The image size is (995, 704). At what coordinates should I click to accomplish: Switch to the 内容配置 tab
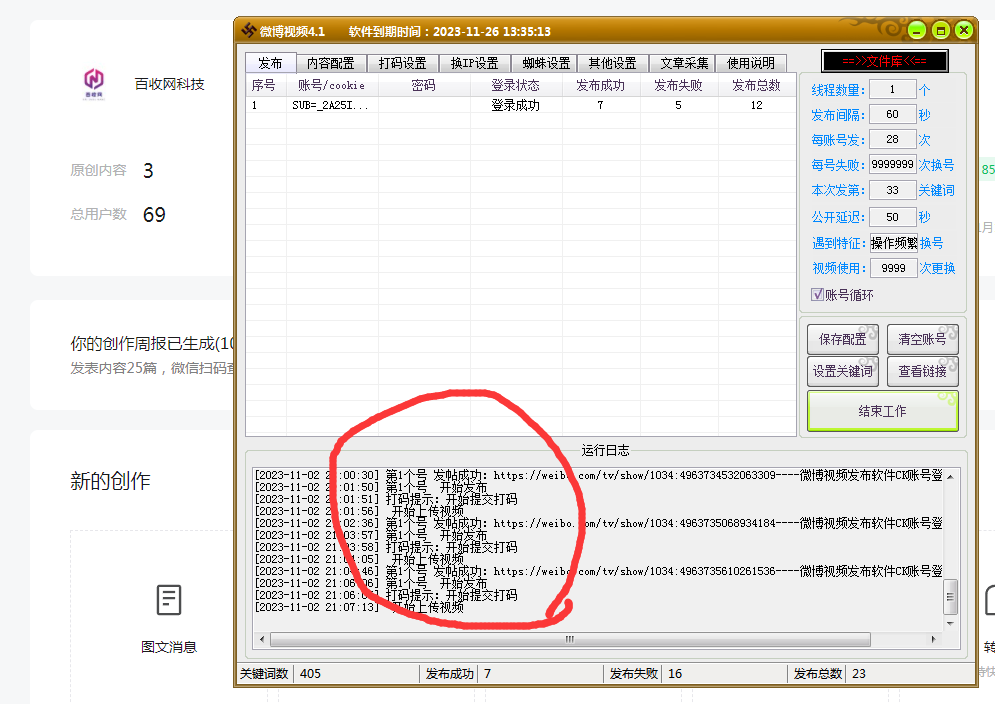[331, 63]
